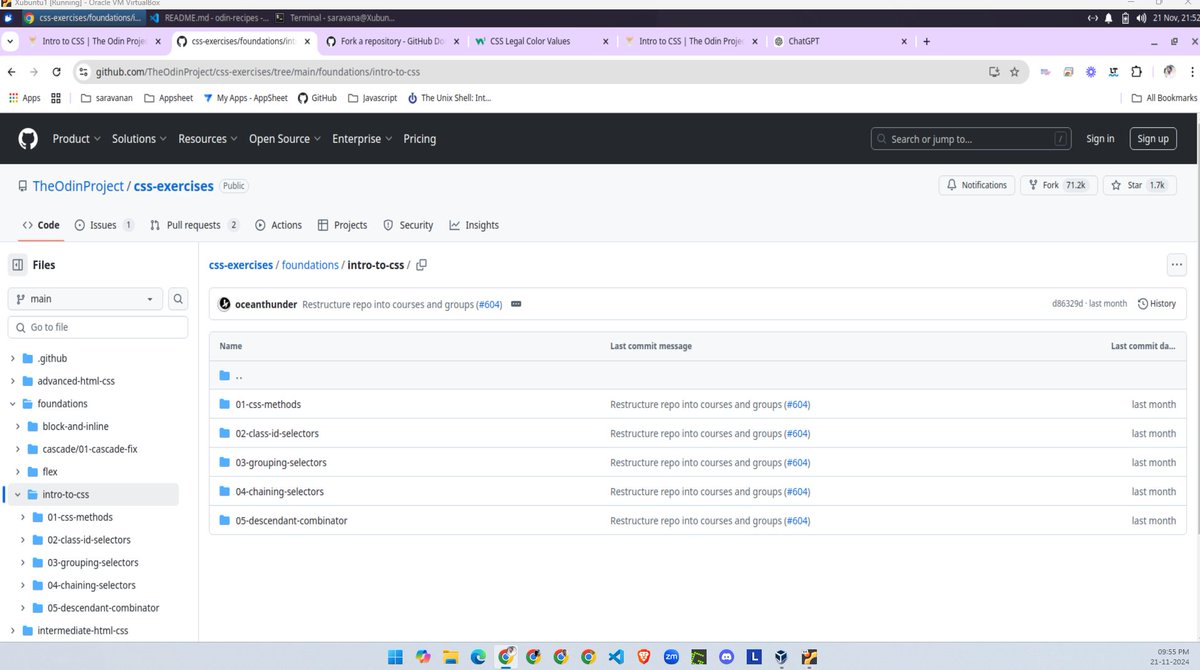Open the Projects tab
This screenshot has height=670, width=1200.
(x=343, y=225)
